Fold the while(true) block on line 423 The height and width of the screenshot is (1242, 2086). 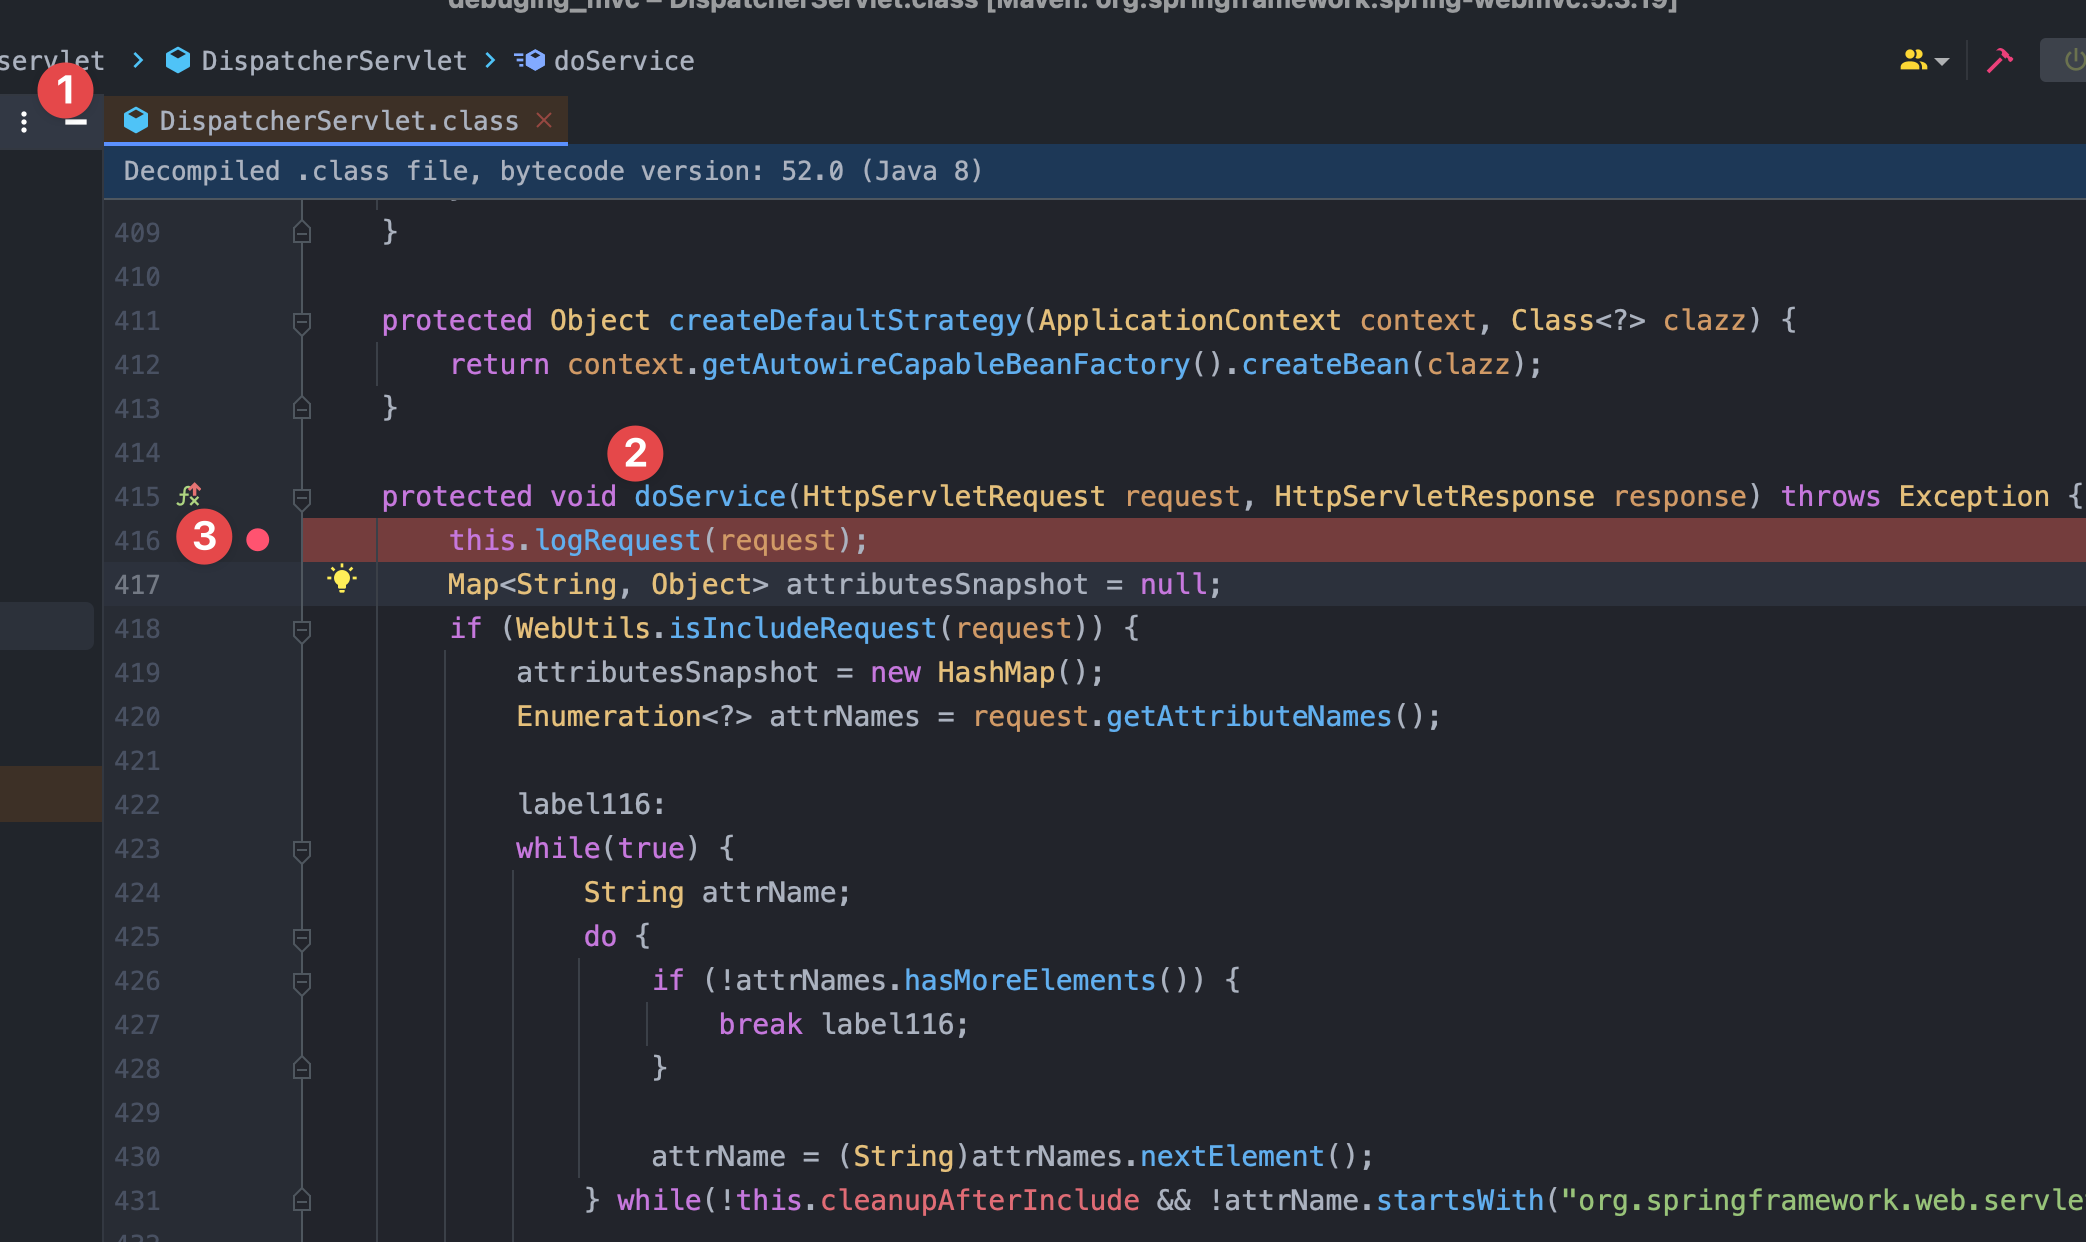301,849
